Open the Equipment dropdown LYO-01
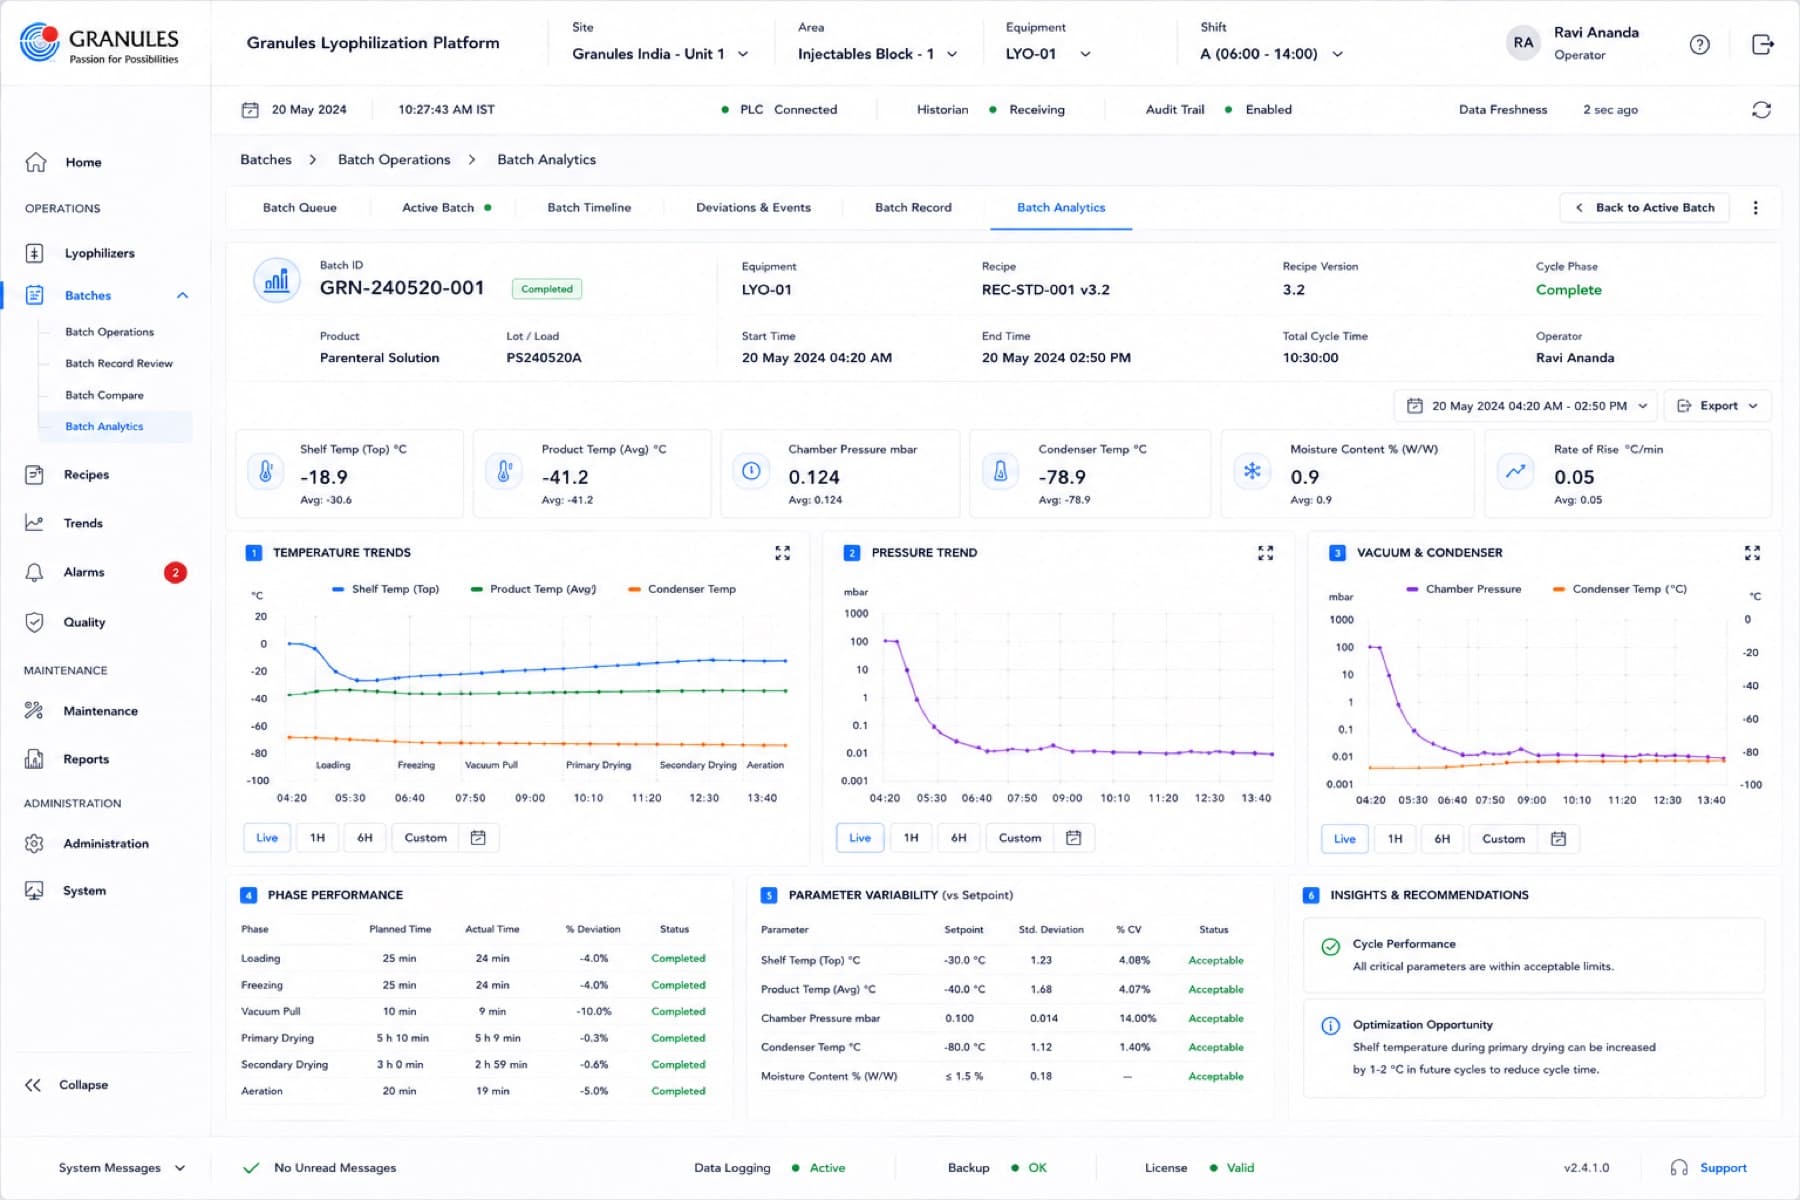This screenshot has height=1200, width=1800. [x=1048, y=54]
